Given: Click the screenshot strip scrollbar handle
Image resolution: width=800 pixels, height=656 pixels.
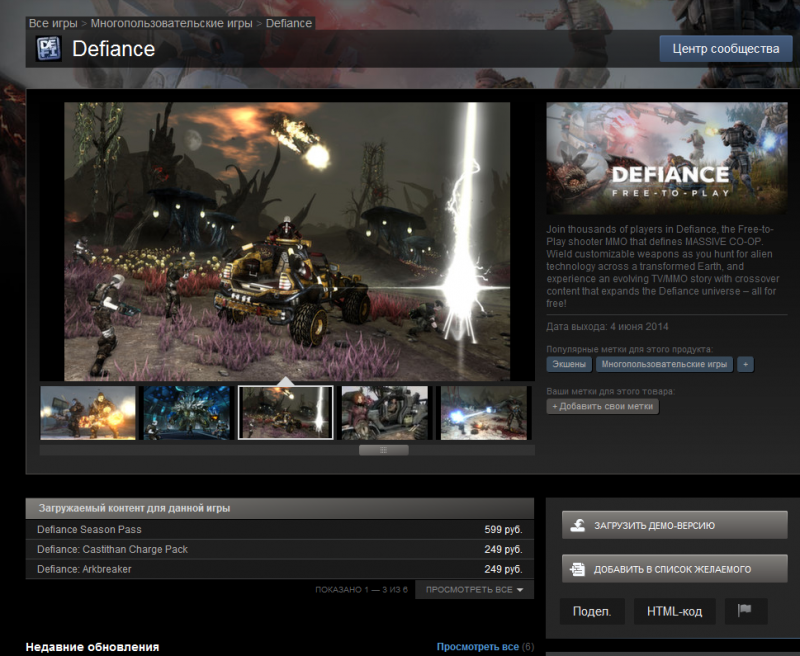Looking at the screenshot, I should [x=384, y=450].
